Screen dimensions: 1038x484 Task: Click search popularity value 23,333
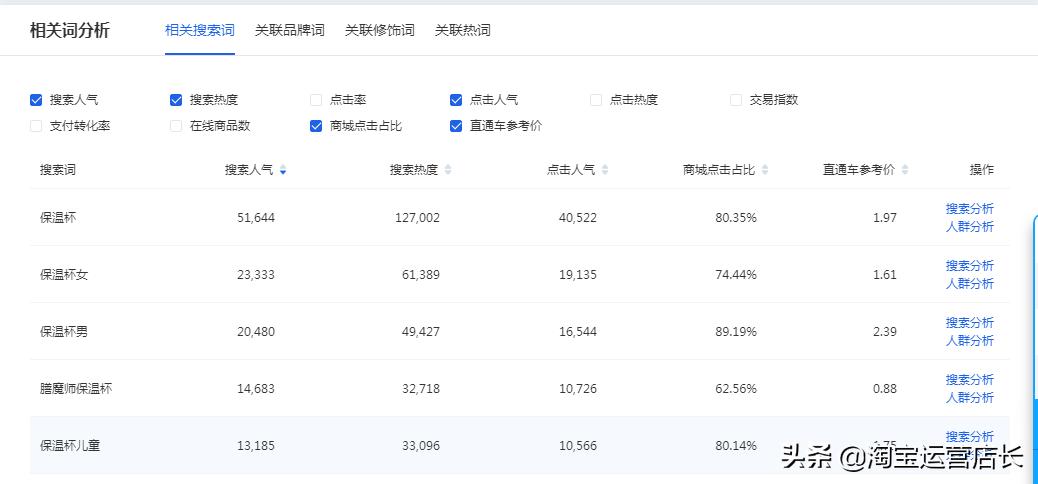(256, 275)
